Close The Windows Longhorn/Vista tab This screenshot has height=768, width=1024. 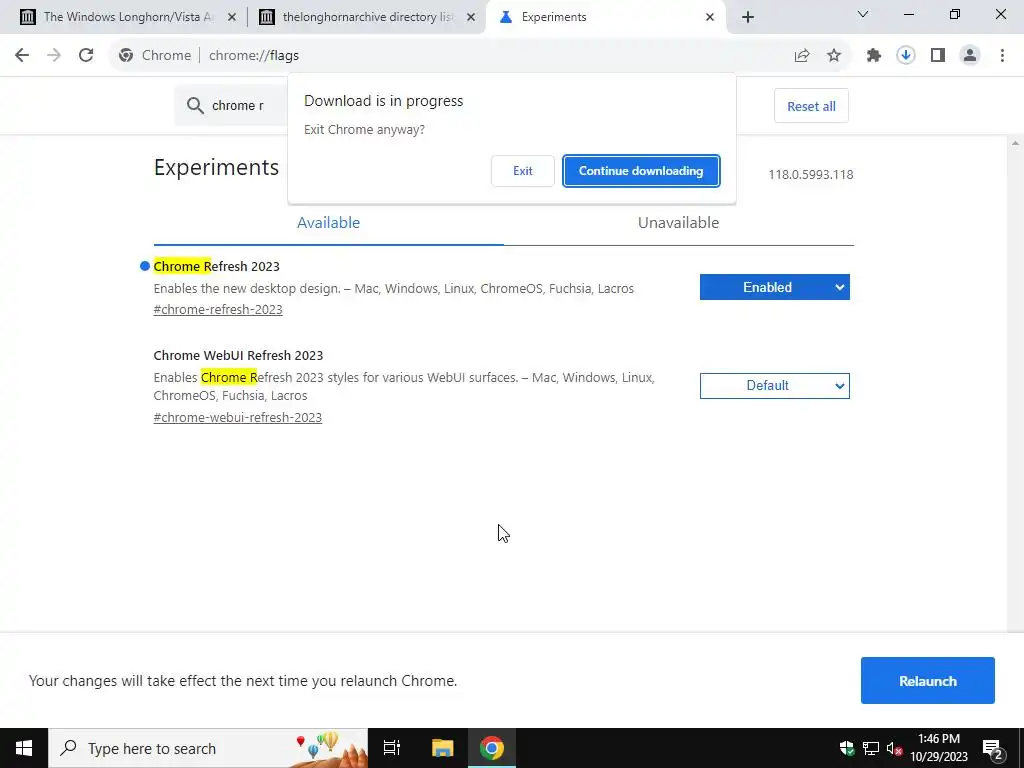pyautogui.click(x=231, y=17)
